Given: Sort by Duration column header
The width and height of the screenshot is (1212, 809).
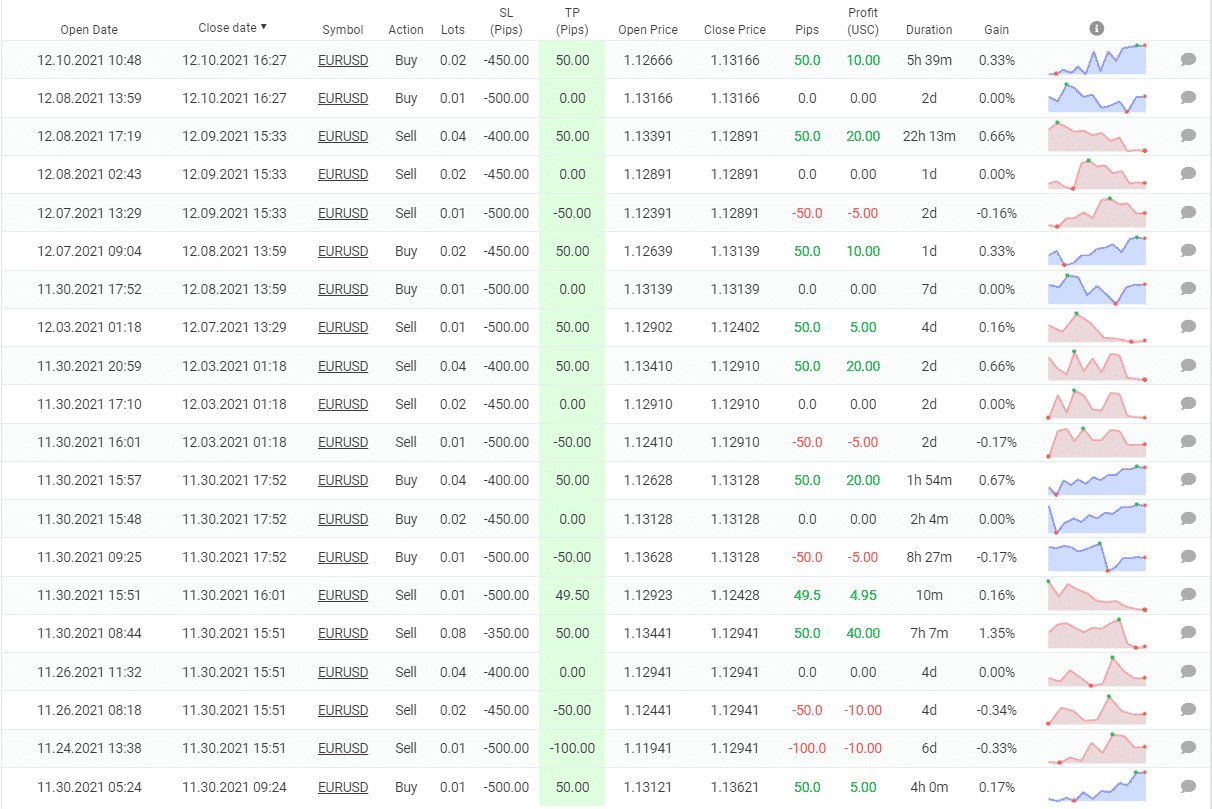Looking at the screenshot, I should [929, 30].
